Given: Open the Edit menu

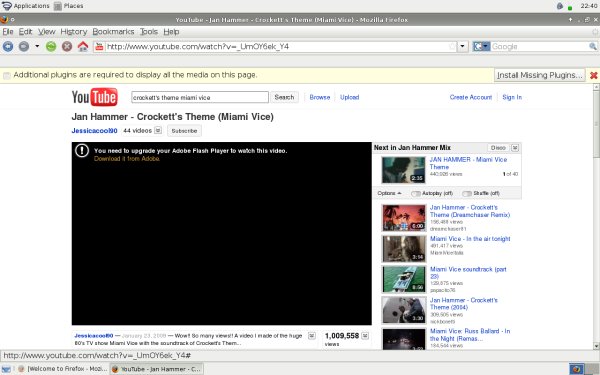Looking at the screenshot, I should pos(25,32).
